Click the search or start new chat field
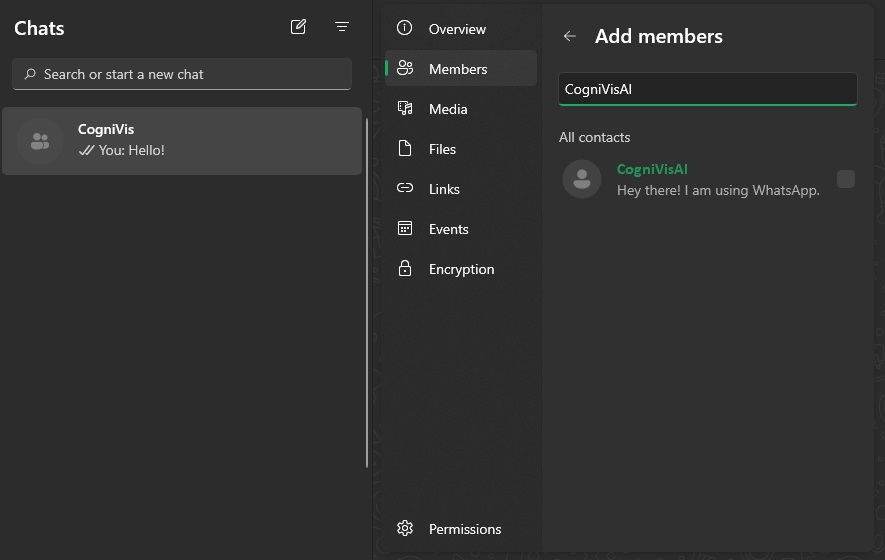The height and width of the screenshot is (560, 885). (182, 74)
